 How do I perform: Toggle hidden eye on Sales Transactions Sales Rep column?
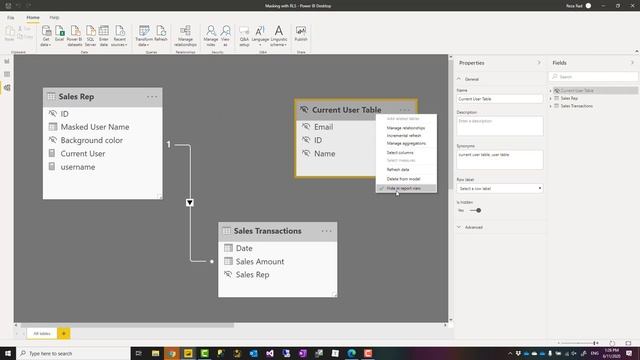click(x=228, y=274)
